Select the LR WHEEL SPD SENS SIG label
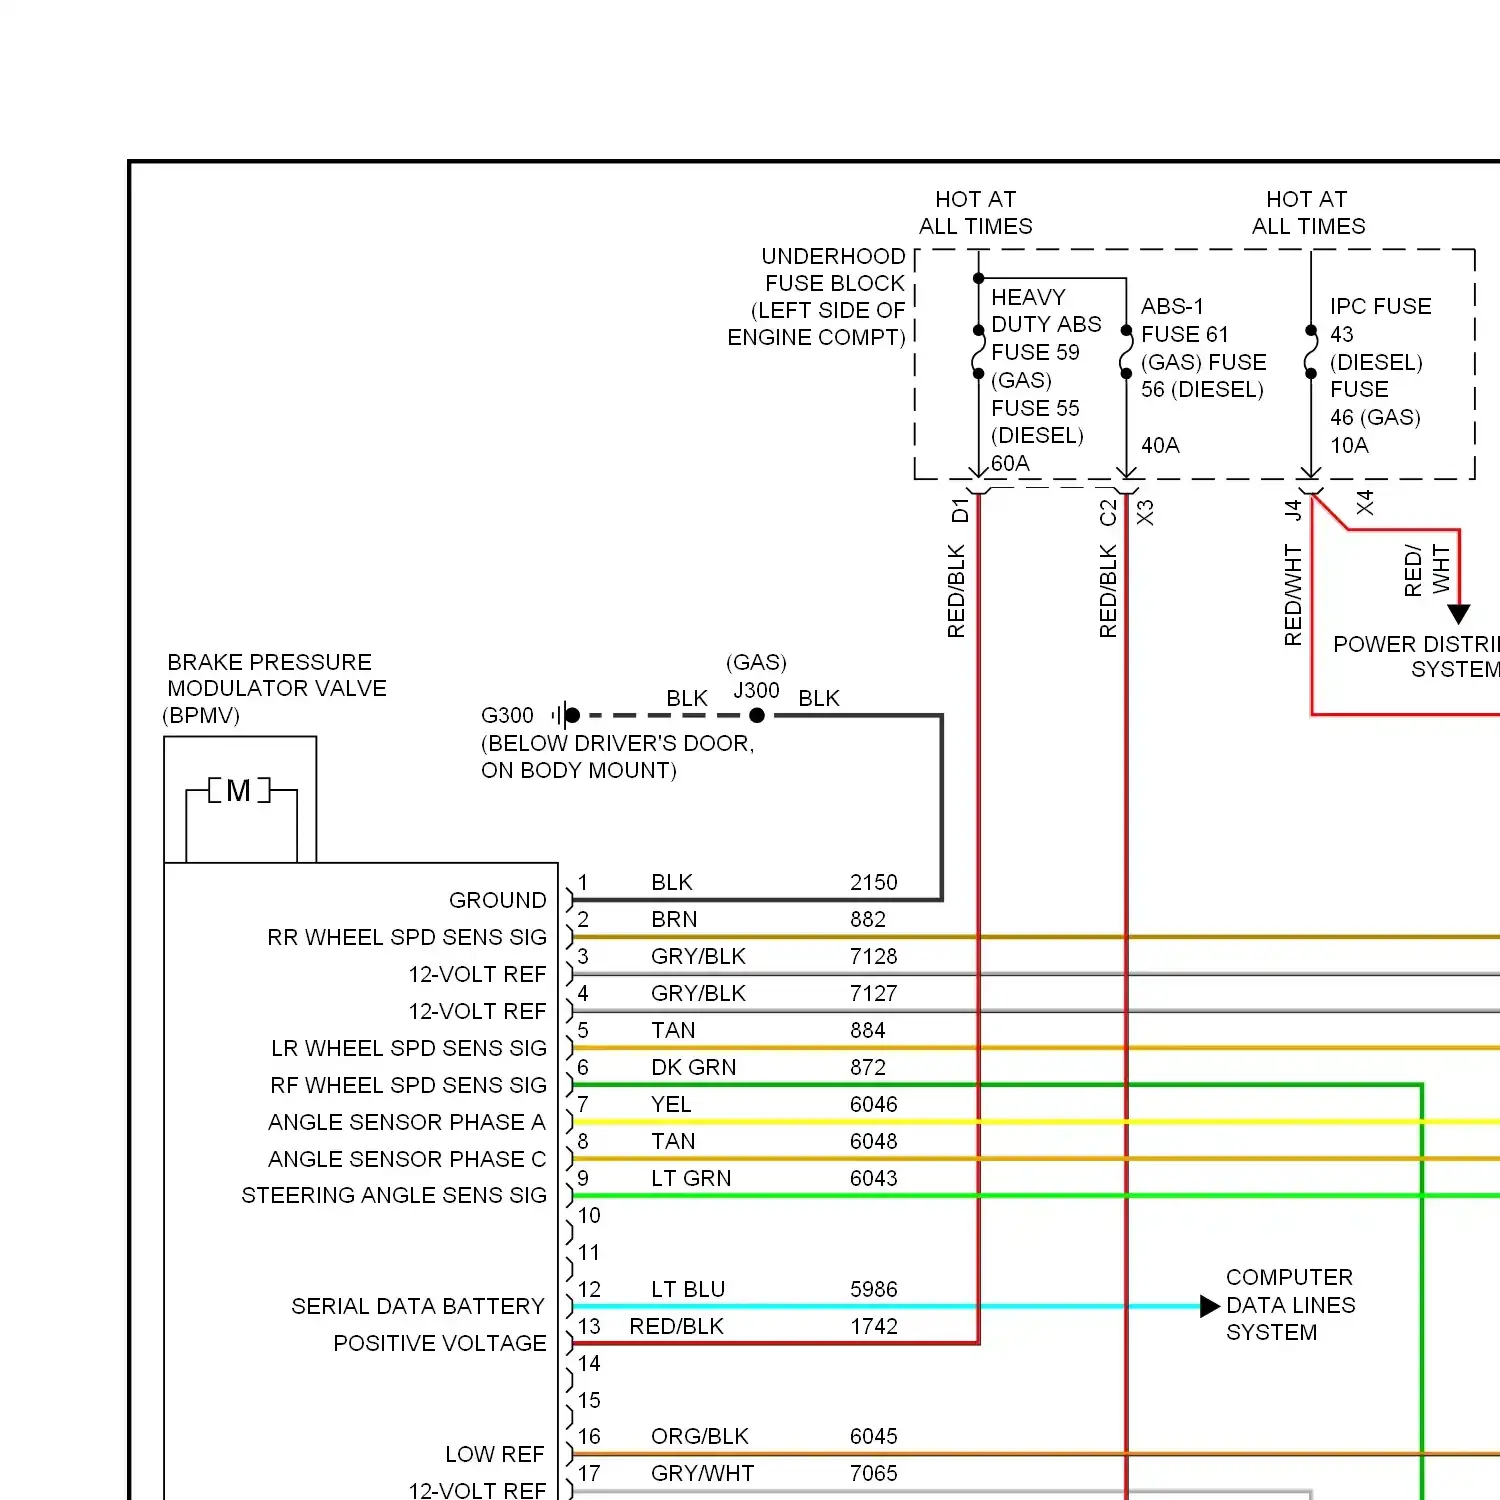The image size is (1500, 1500). tap(409, 1048)
